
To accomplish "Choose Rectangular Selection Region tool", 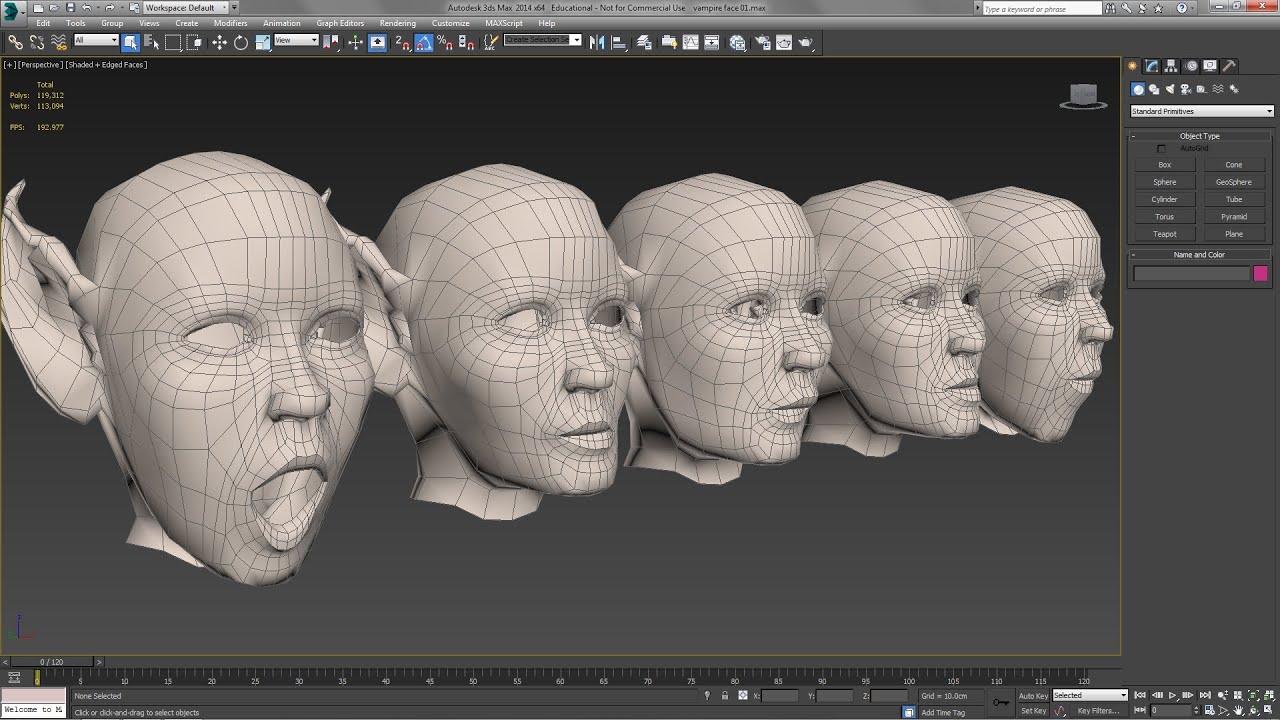I will point(173,42).
